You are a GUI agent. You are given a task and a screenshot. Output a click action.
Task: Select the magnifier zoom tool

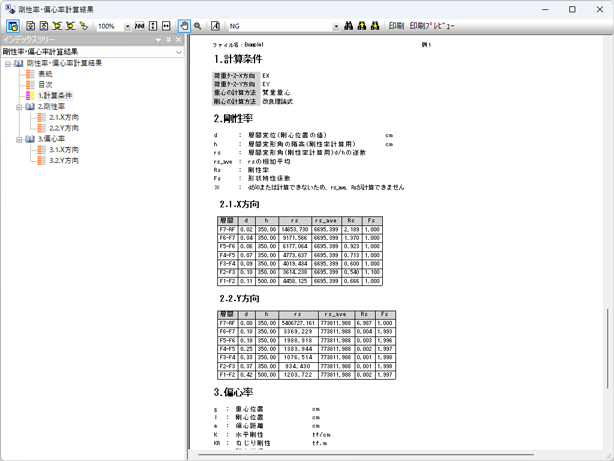coord(198,26)
